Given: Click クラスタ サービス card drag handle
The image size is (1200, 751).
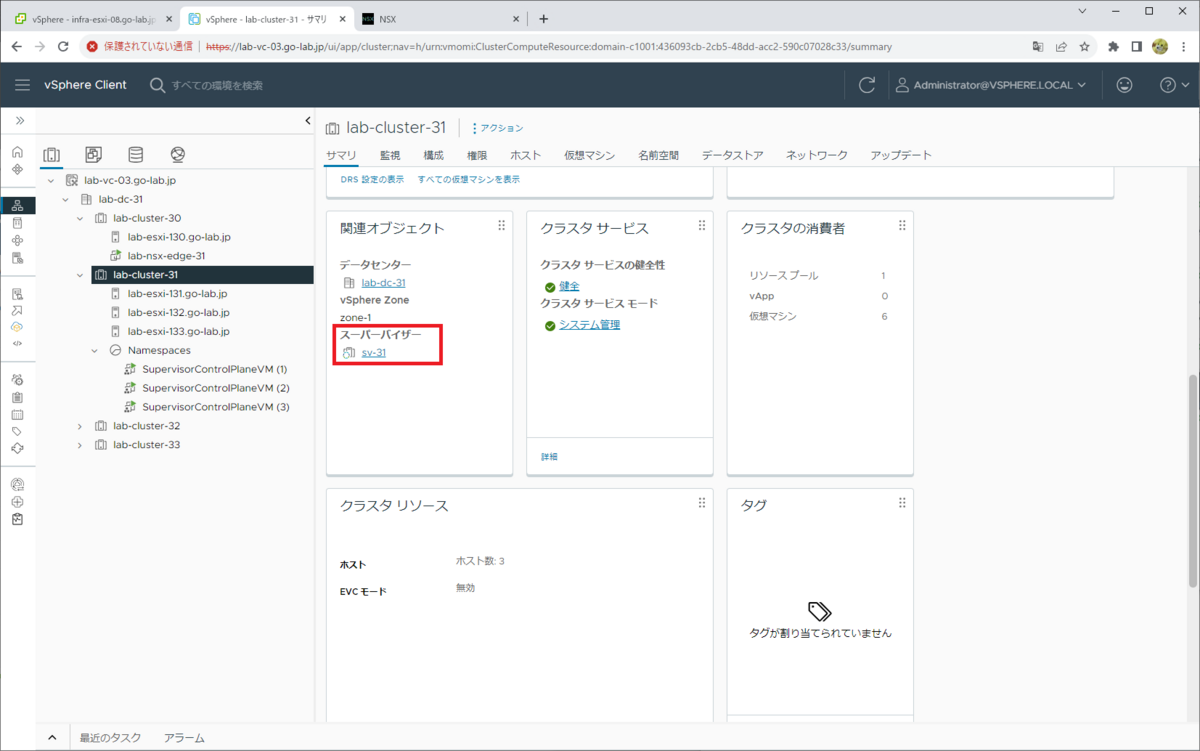Looking at the screenshot, I should 701,227.
